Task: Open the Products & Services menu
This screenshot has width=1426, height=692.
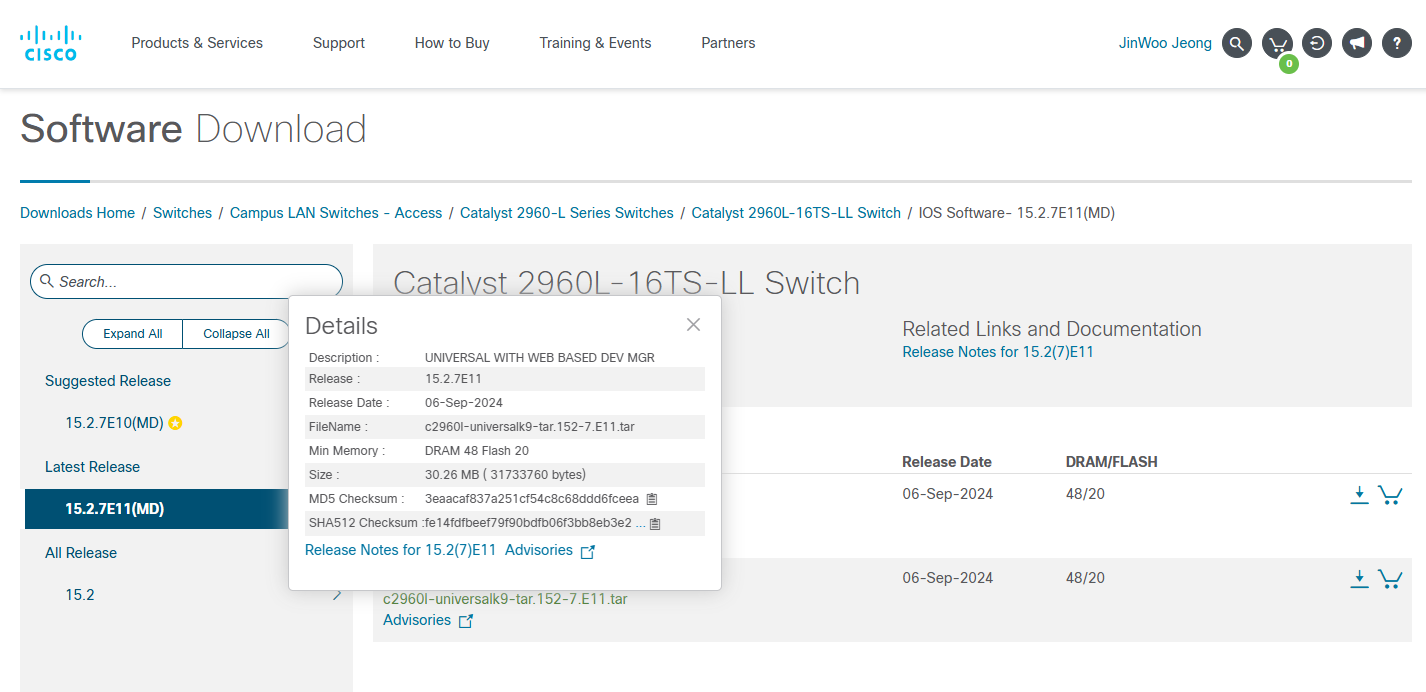Action: click(197, 43)
